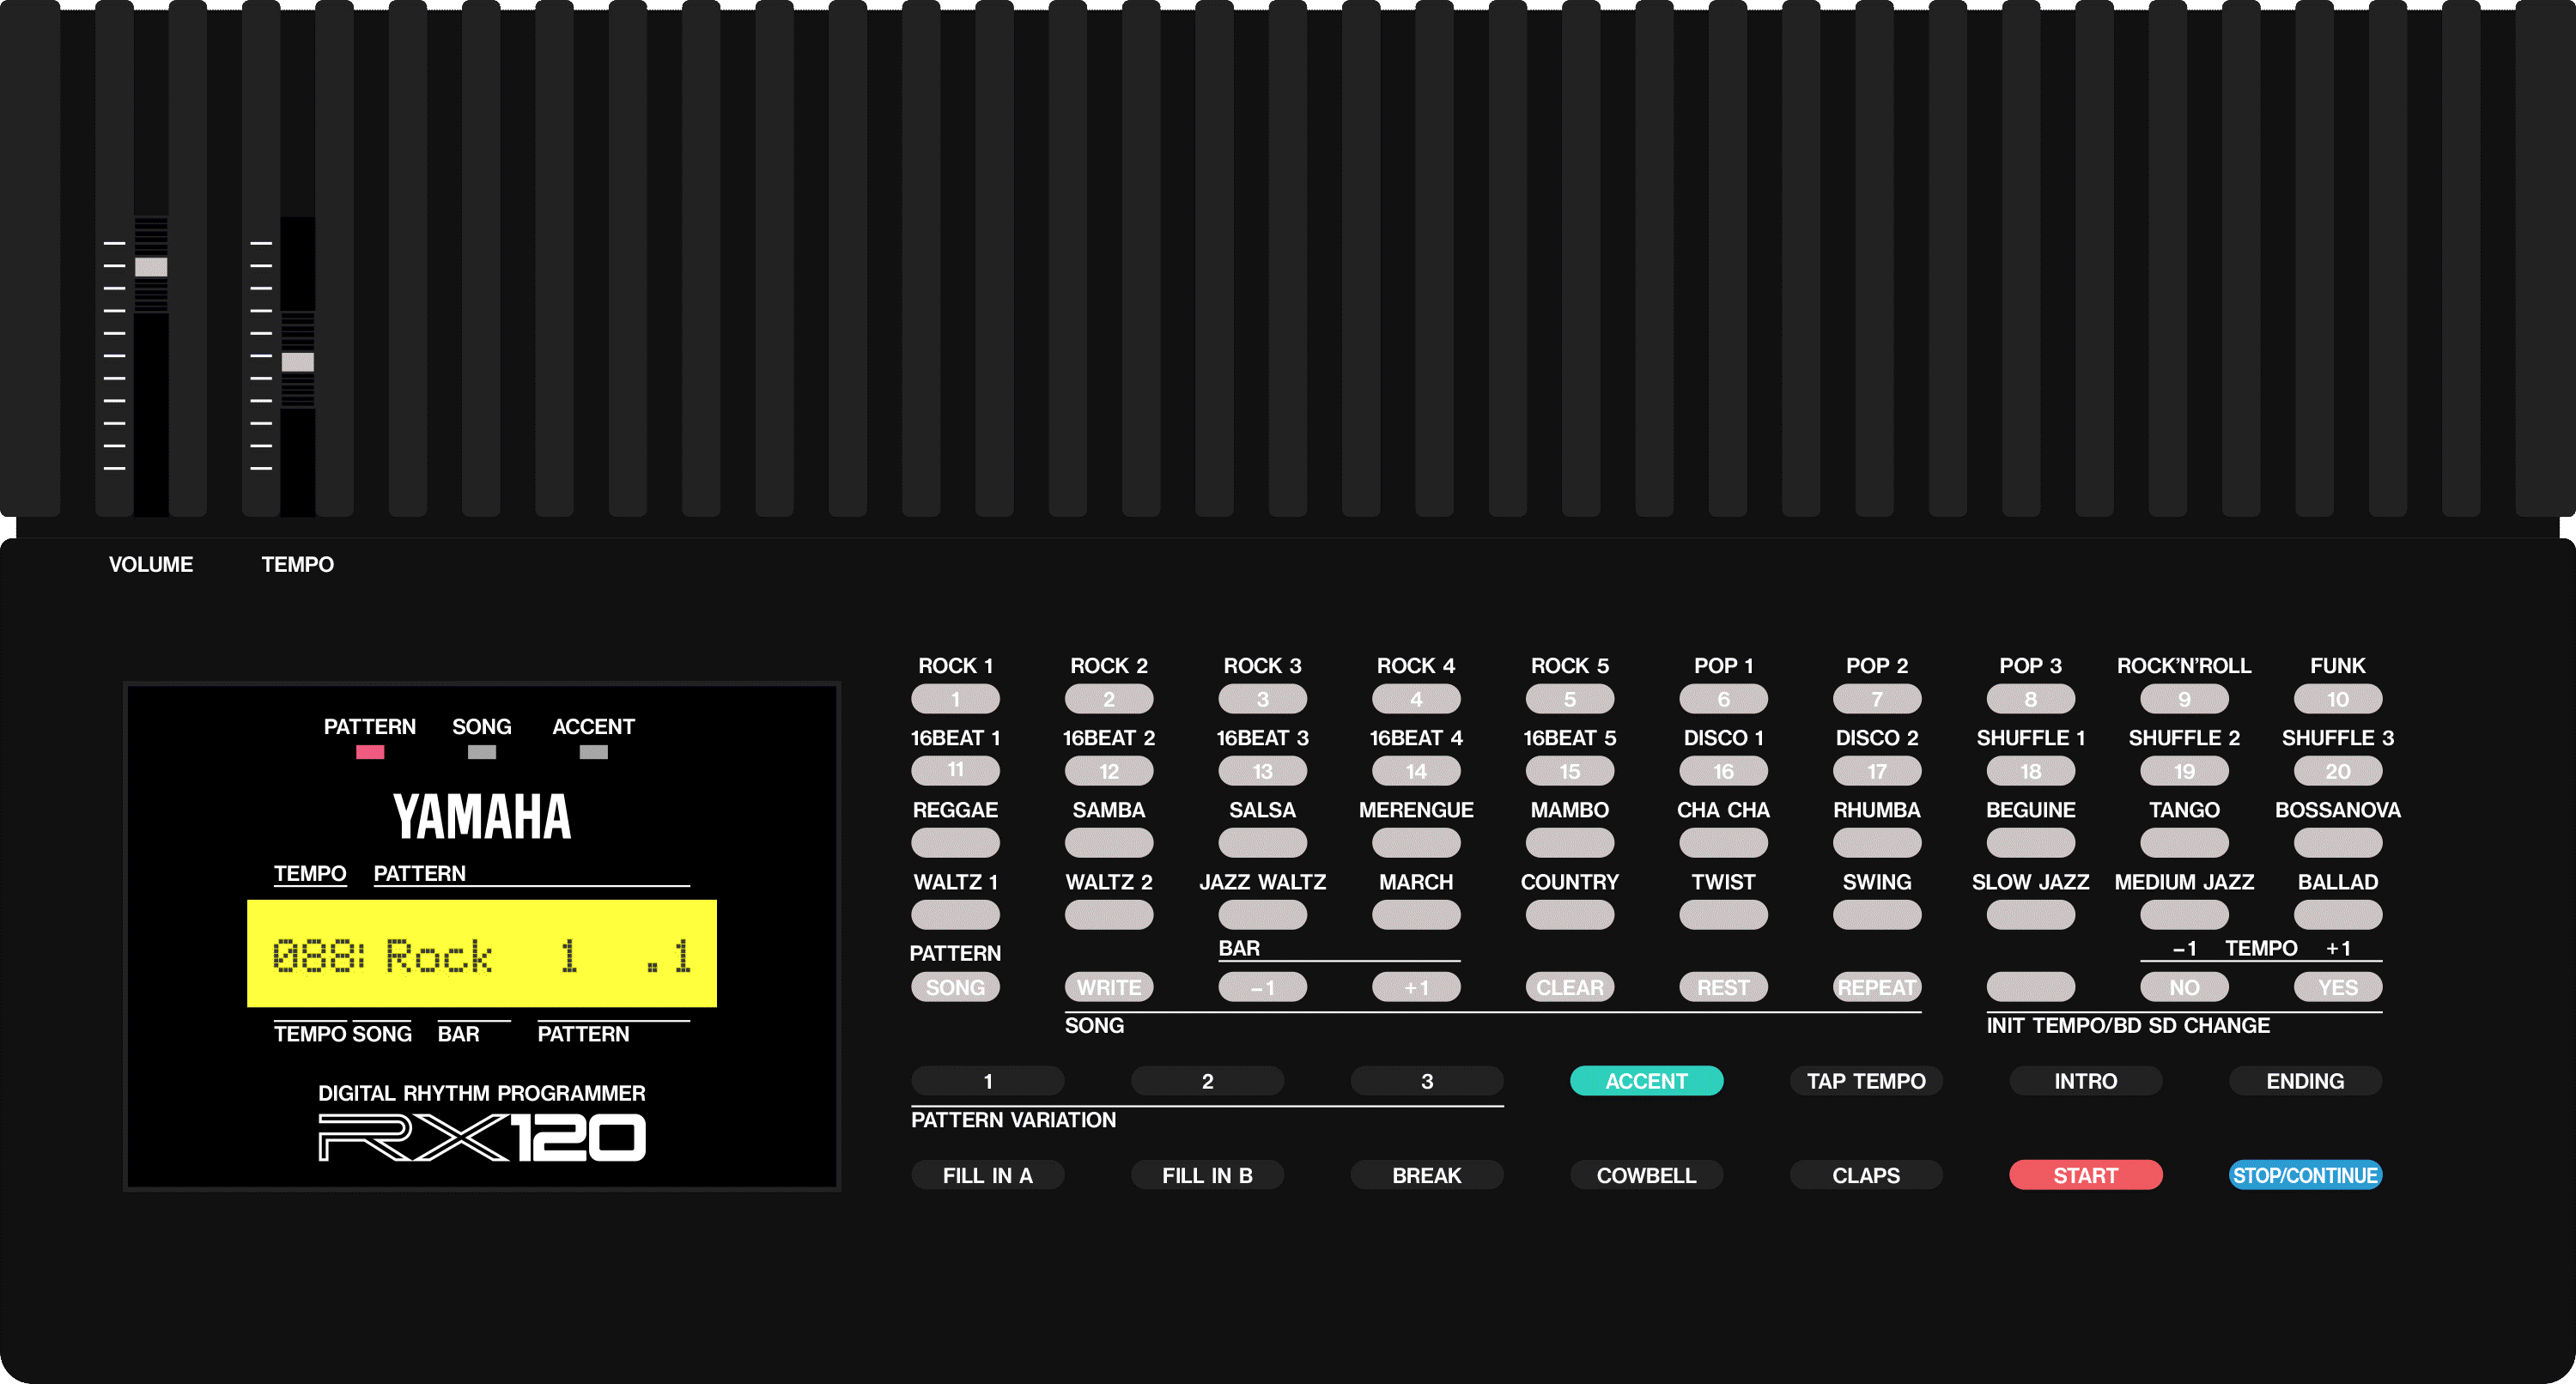Select the SWING pattern button

(x=1877, y=914)
